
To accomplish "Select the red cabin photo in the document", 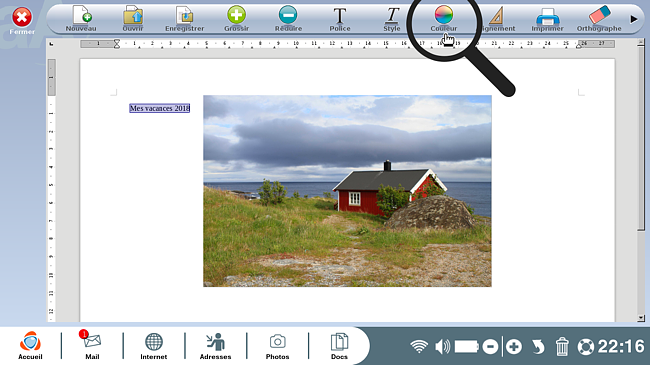I will [347, 191].
